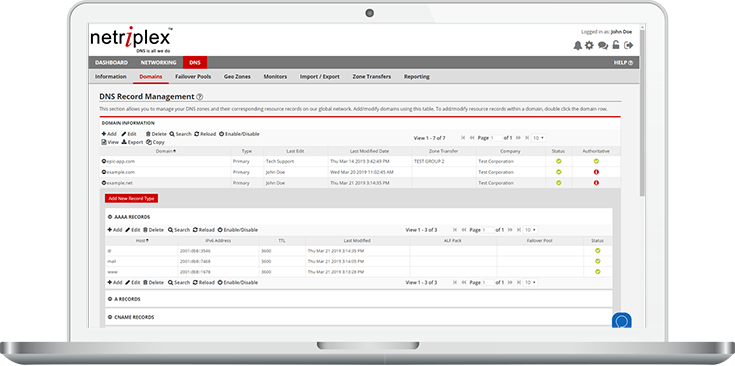Click the Add New Record Type button
The height and width of the screenshot is (366, 735).
pyautogui.click(x=132, y=198)
